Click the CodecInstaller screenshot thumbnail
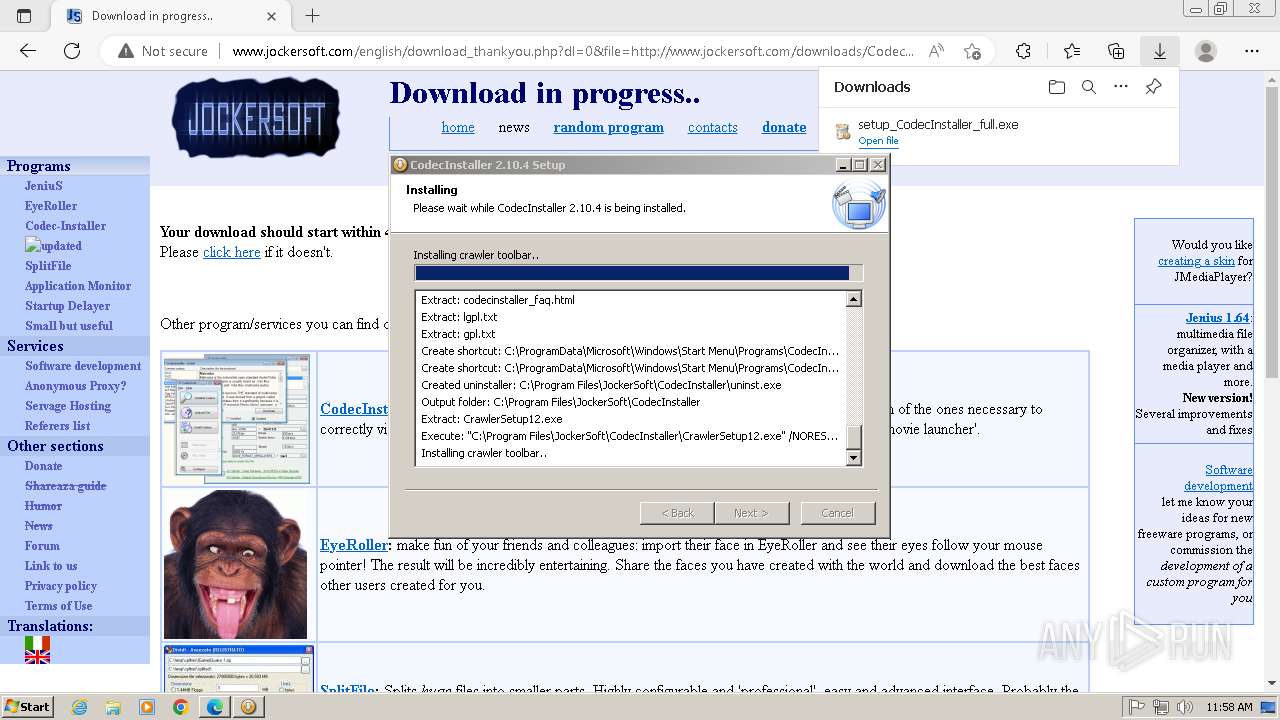This screenshot has width=1280, height=720. coord(237,418)
